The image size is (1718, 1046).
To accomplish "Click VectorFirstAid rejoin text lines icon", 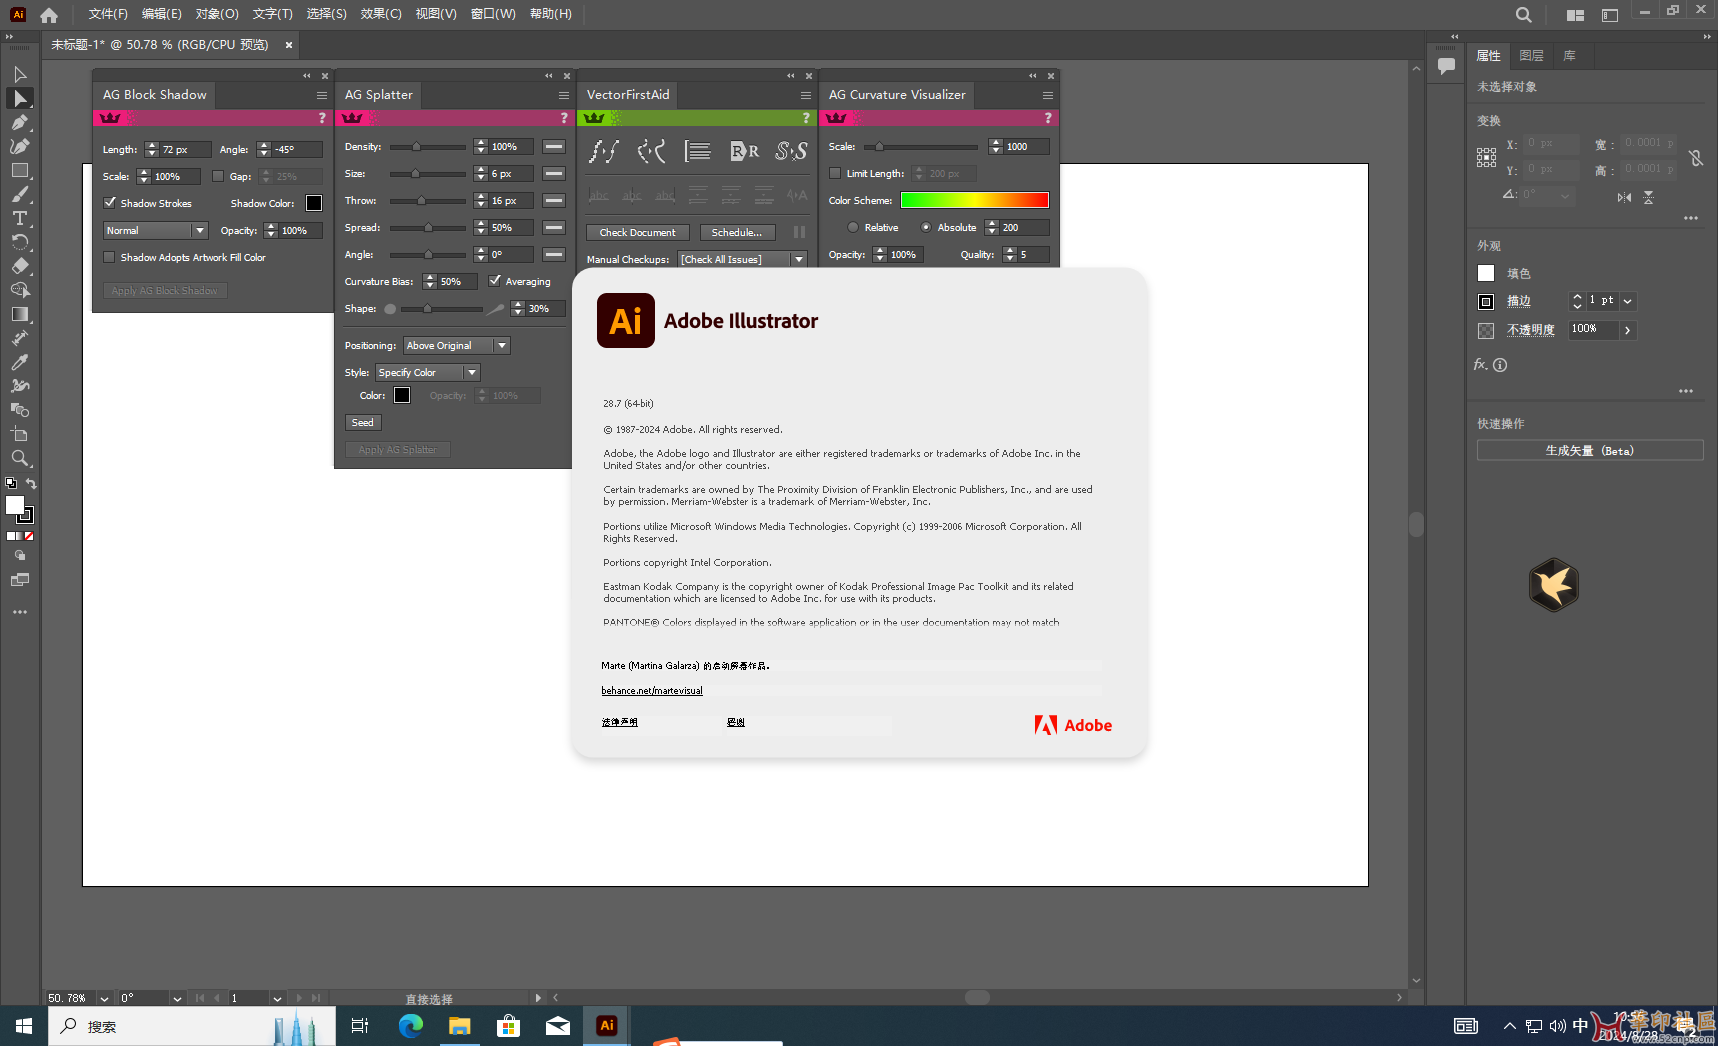I will click(697, 151).
